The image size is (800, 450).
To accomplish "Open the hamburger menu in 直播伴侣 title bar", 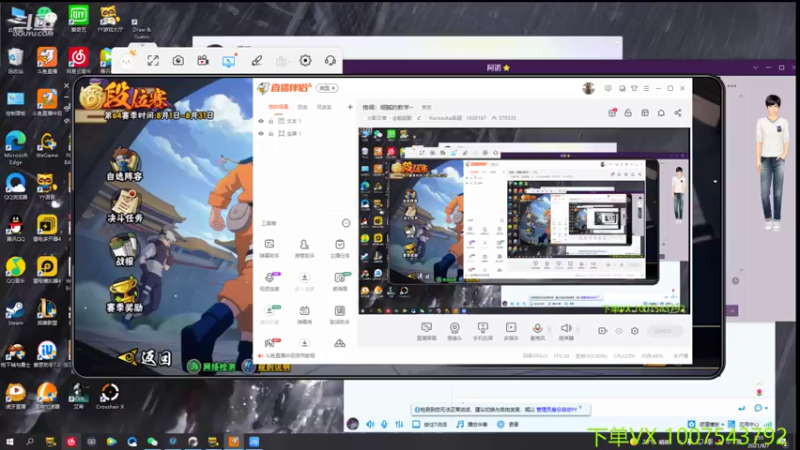I will pos(646,88).
